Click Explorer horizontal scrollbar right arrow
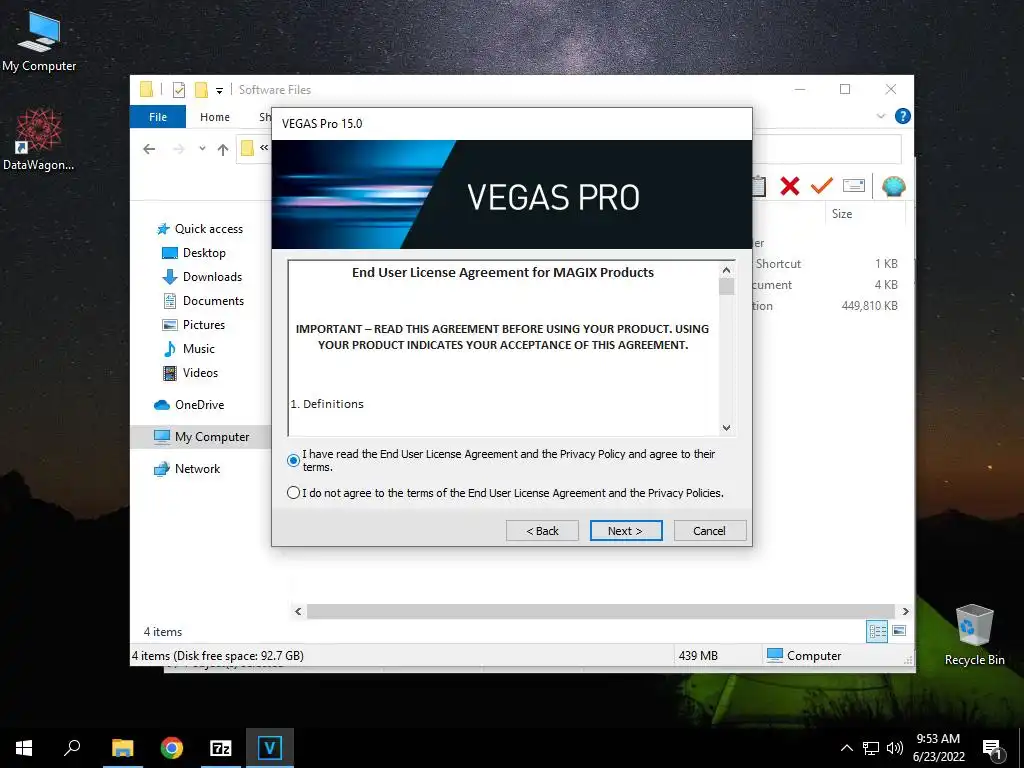The height and width of the screenshot is (768, 1024). click(x=906, y=611)
